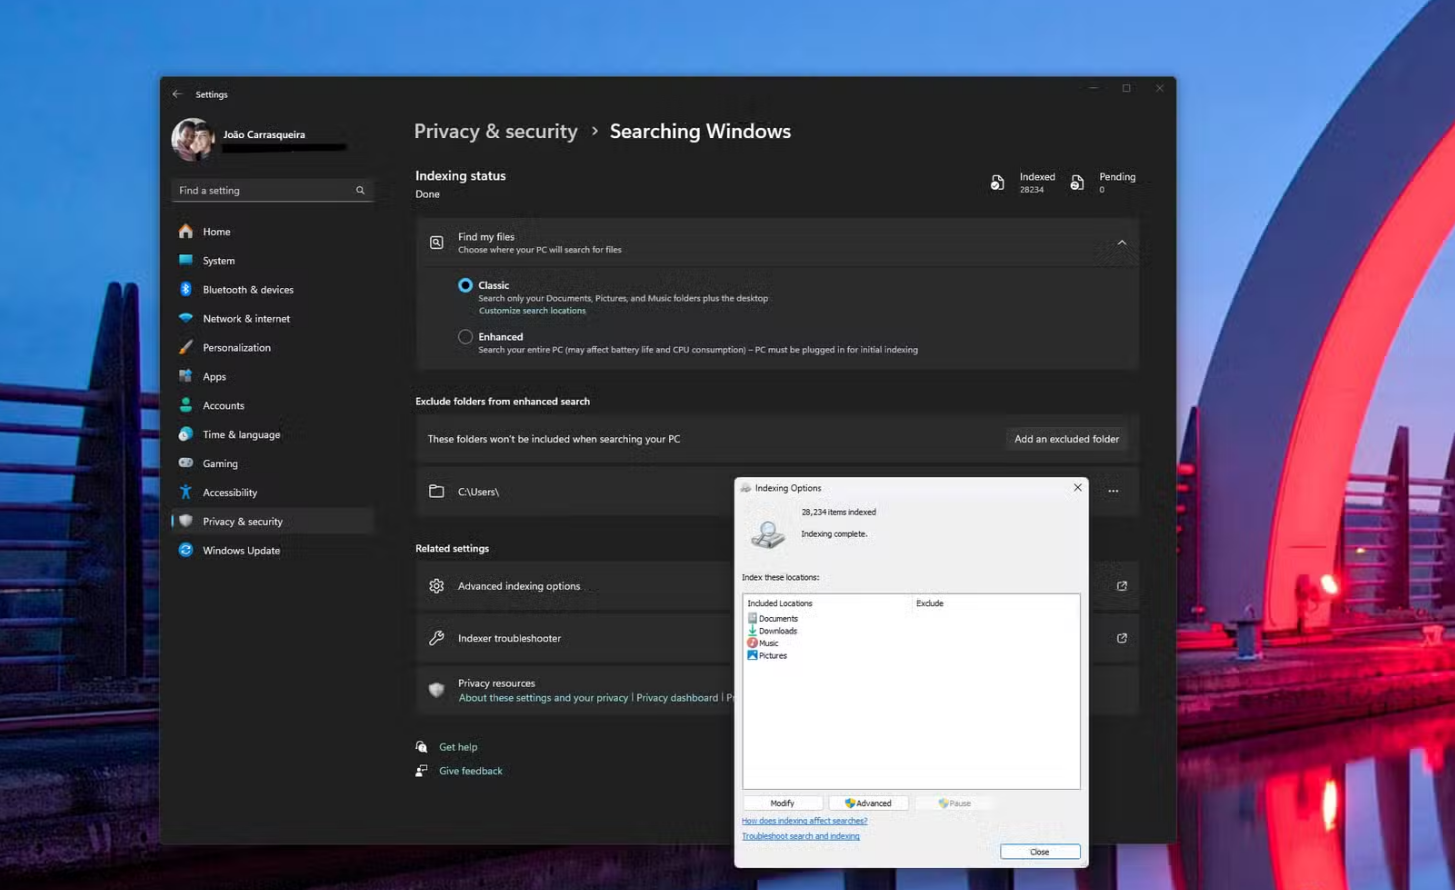Image resolution: width=1455 pixels, height=890 pixels.
Task: Collapse the 'Find my files' section chevron
Action: (x=1121, y=243)
